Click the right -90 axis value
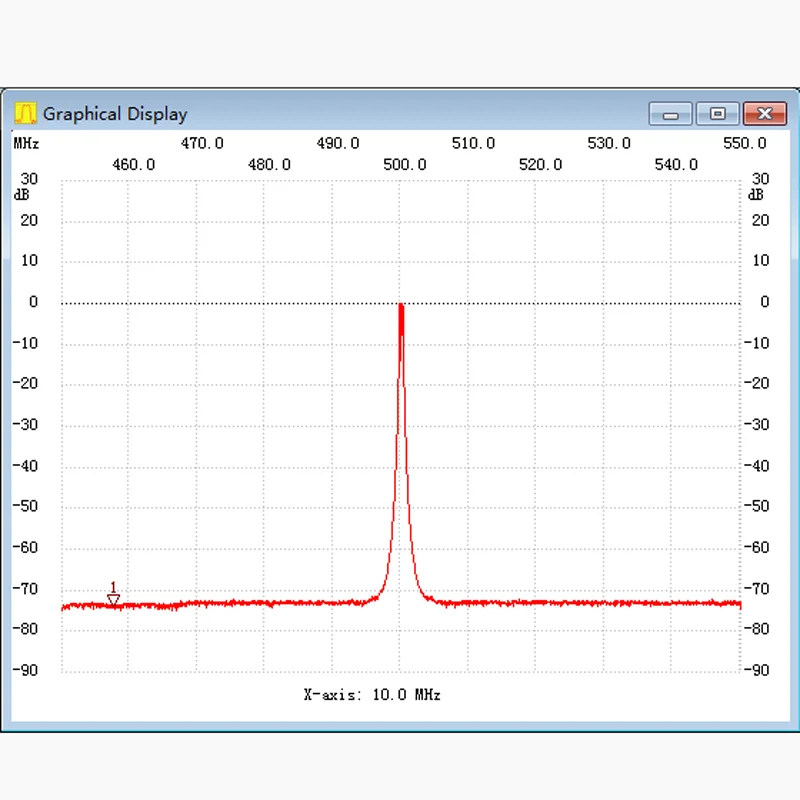800x800 pixels. click(x=756, y=670)
